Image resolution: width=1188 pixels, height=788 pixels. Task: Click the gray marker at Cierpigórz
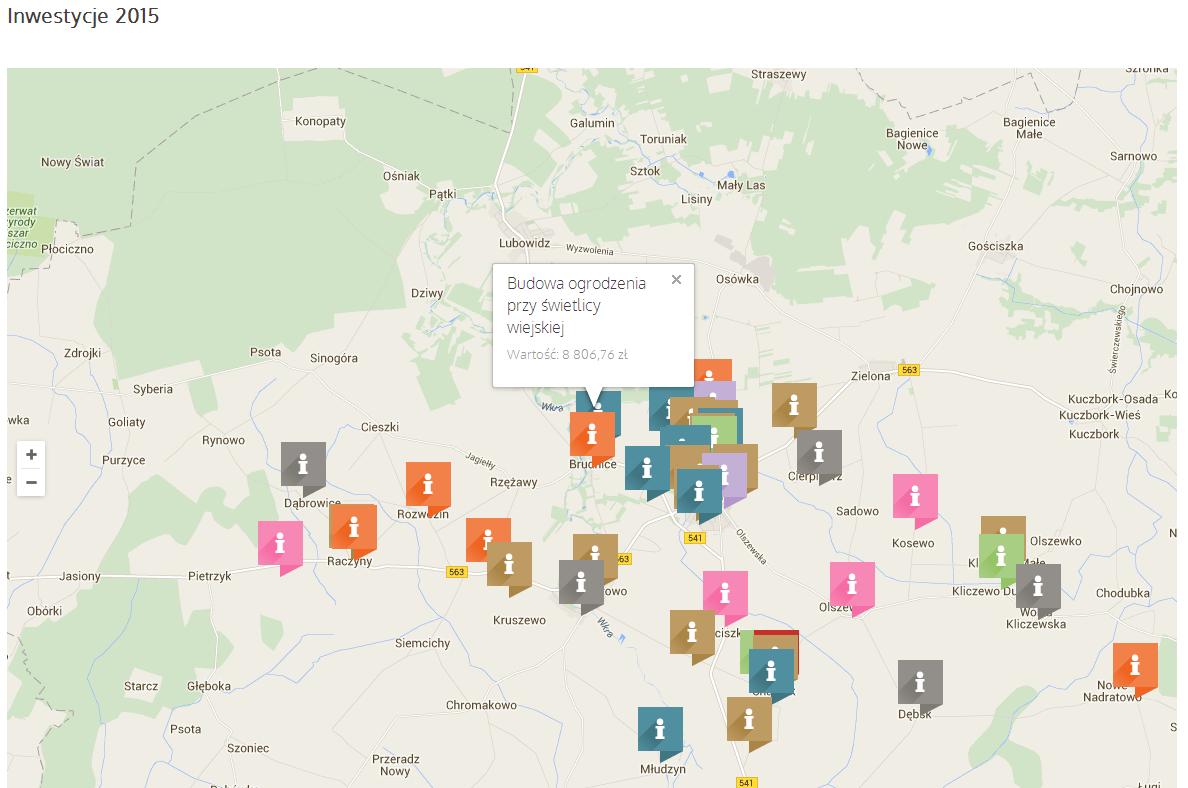pos(819,453)
